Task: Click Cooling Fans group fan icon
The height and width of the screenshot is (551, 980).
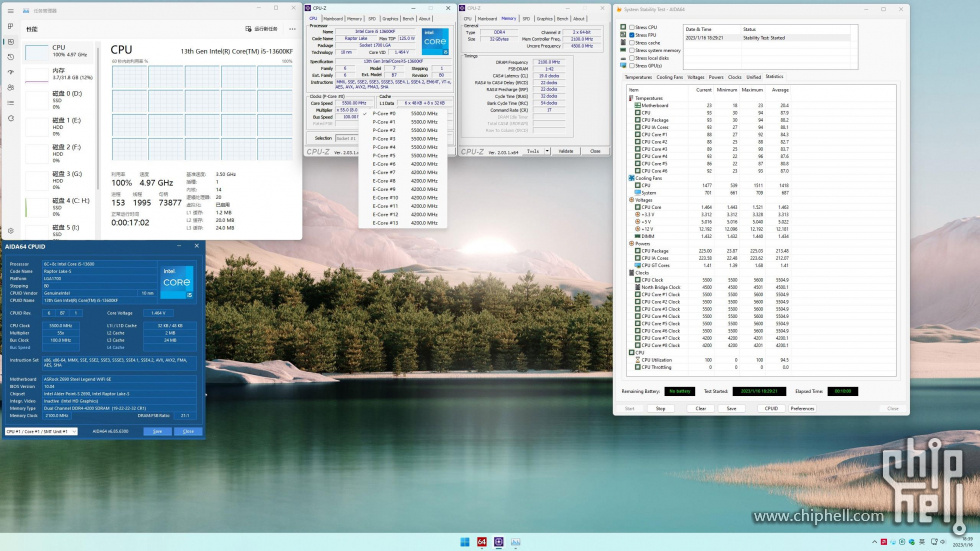Action: point(631,178)
